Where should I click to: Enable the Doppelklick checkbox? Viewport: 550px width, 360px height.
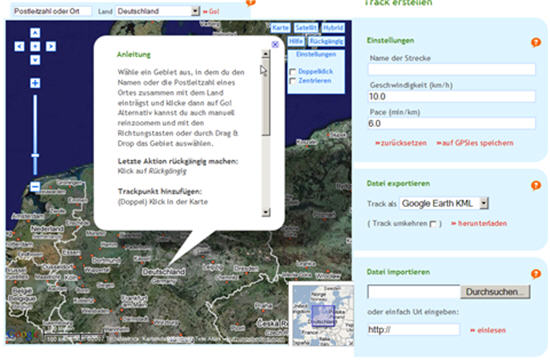pyautogui.click(x=293, y=72)
